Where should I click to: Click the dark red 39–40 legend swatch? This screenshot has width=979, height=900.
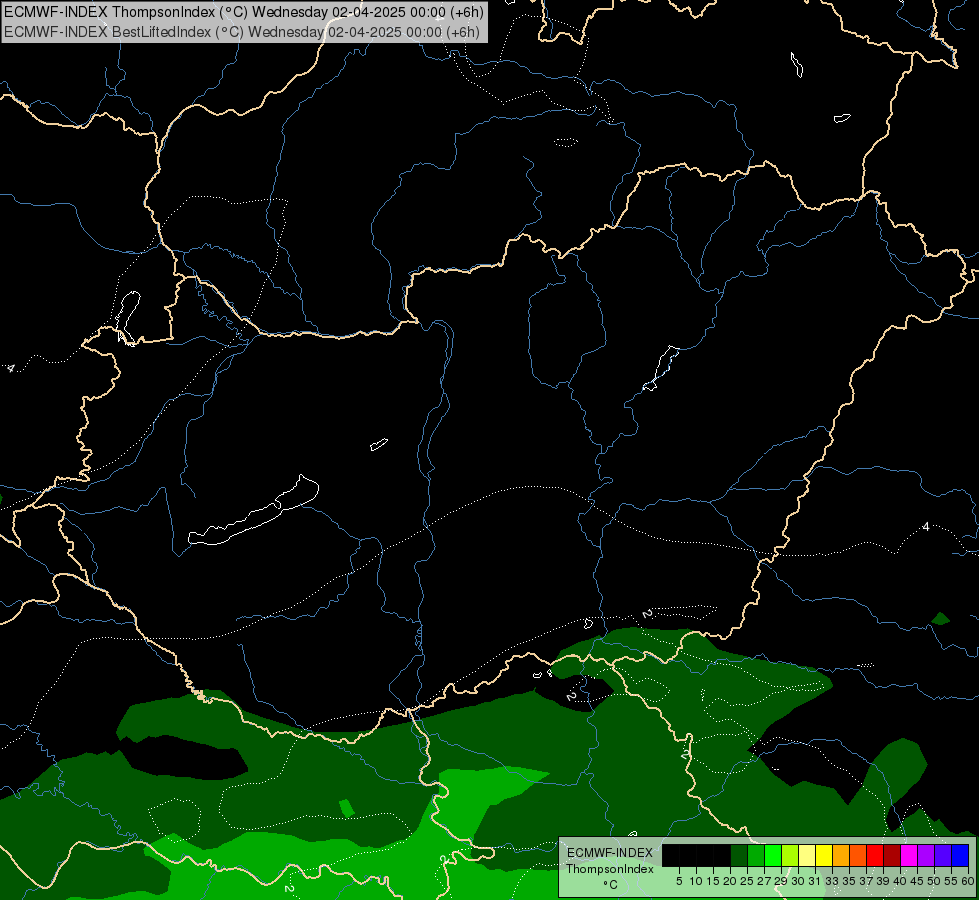click(892, 855)
